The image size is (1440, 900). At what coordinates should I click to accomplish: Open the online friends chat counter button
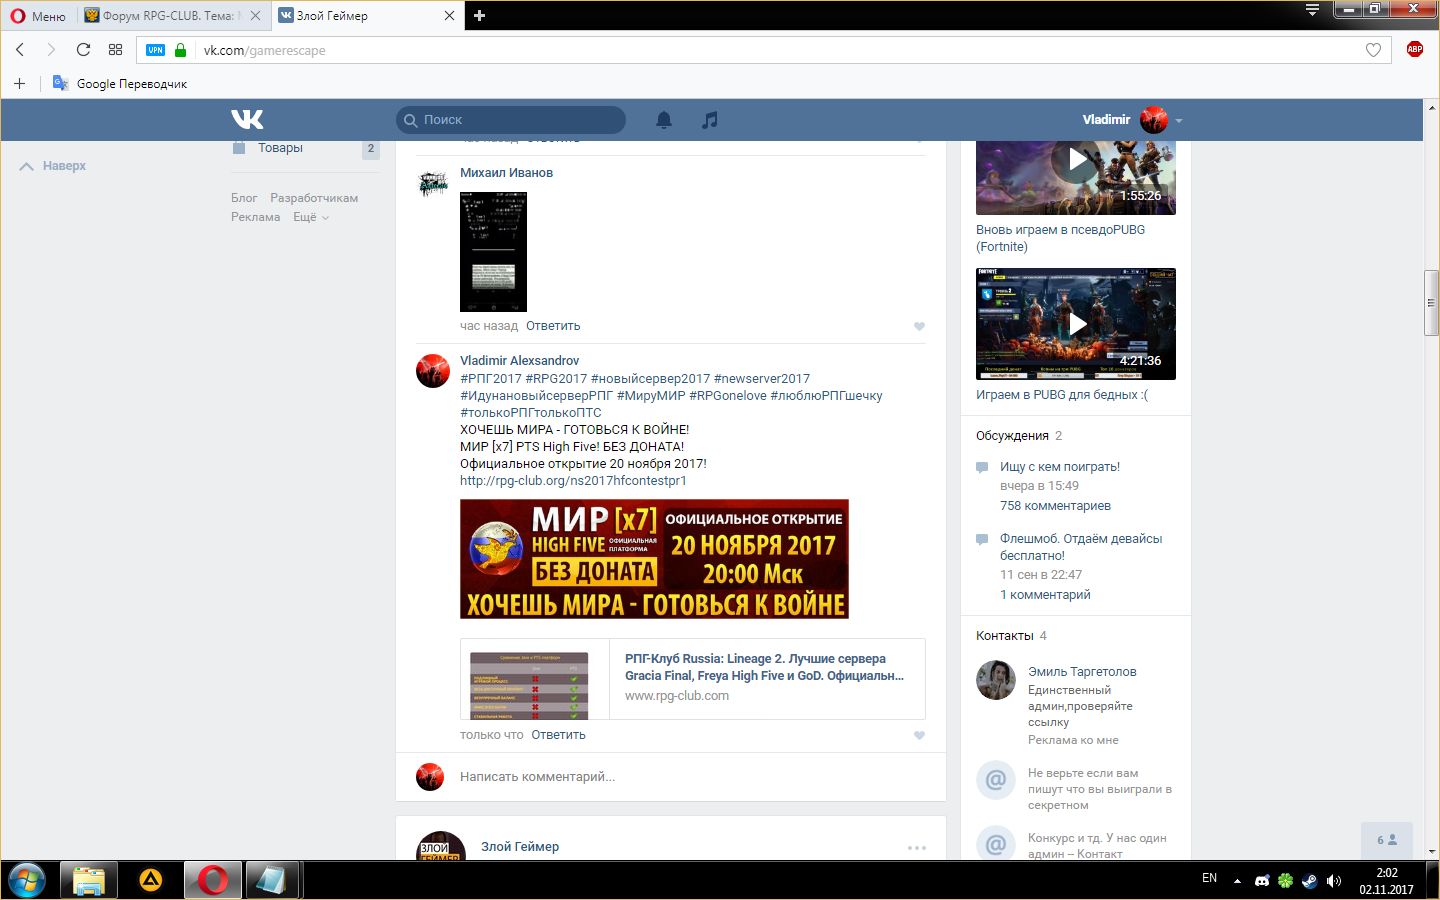[1387, 840]
